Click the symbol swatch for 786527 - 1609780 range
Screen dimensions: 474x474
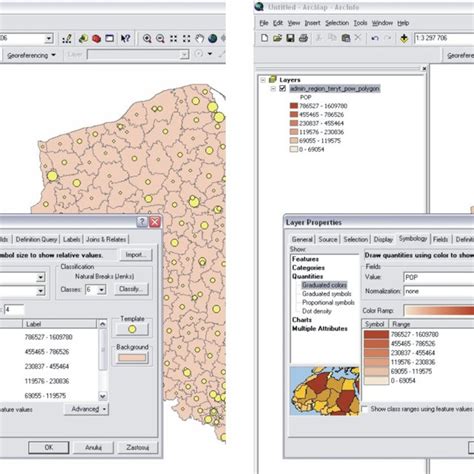(376, 334)
